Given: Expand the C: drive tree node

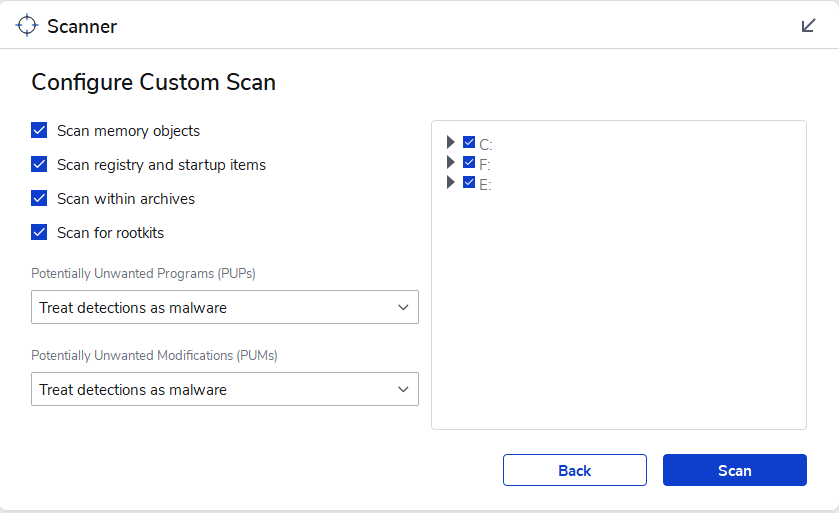Looking at the screenshot, I should pyautogui.click(x=451, y=143).
